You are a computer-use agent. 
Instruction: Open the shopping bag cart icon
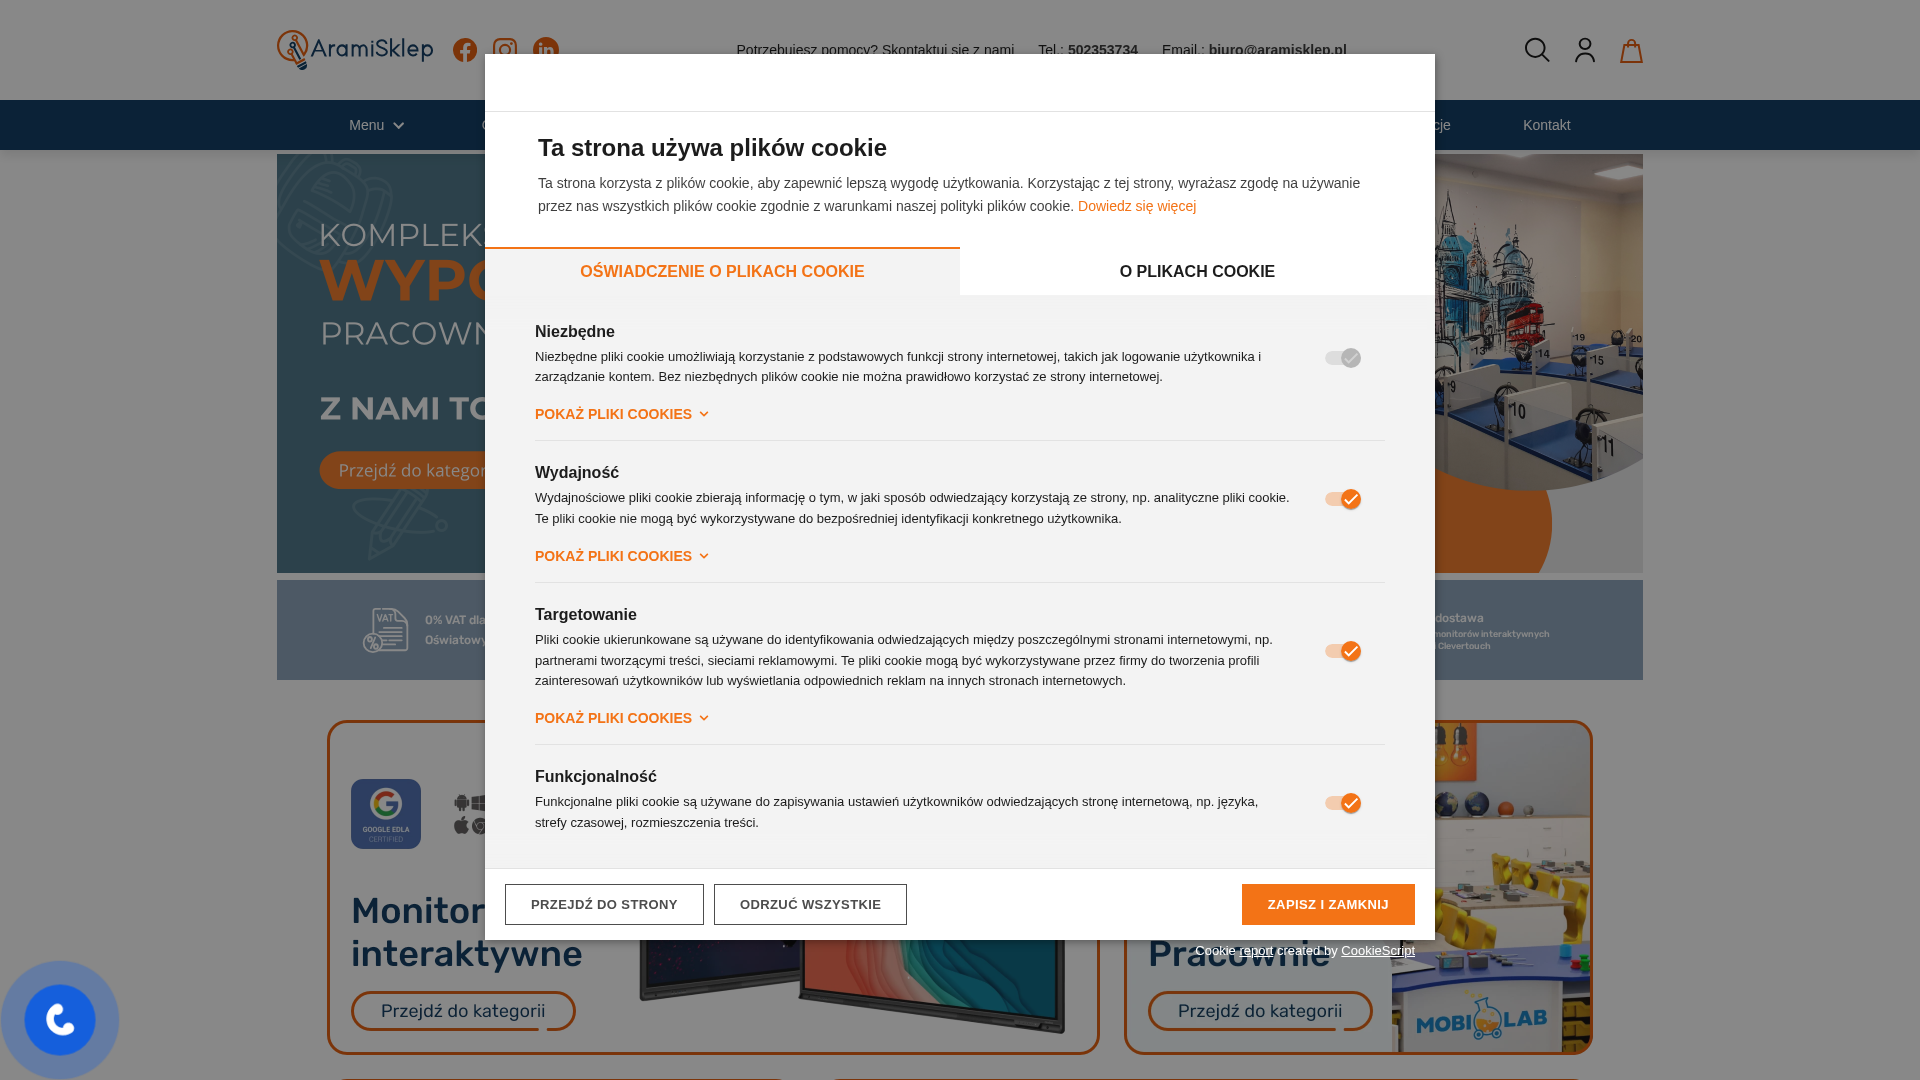[x=1631, y=50]
